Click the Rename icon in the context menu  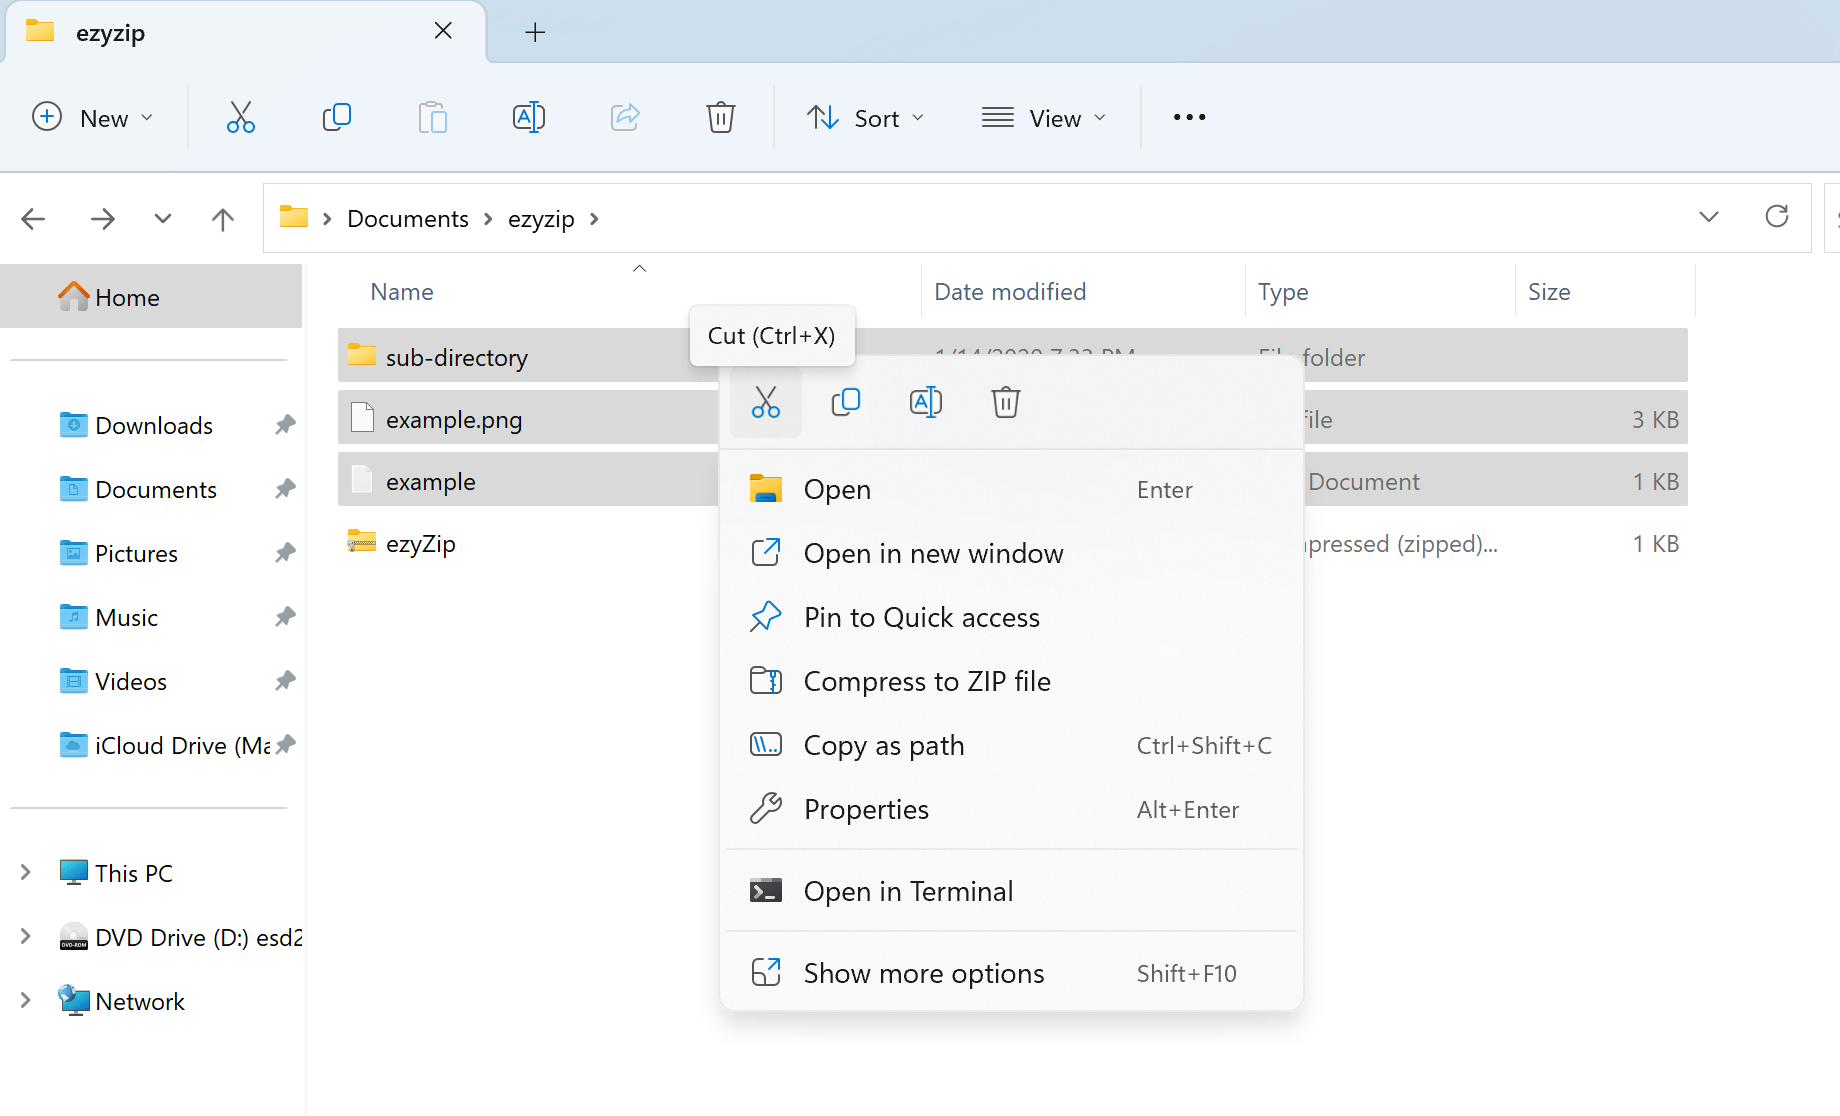click(x=925, y=402)
